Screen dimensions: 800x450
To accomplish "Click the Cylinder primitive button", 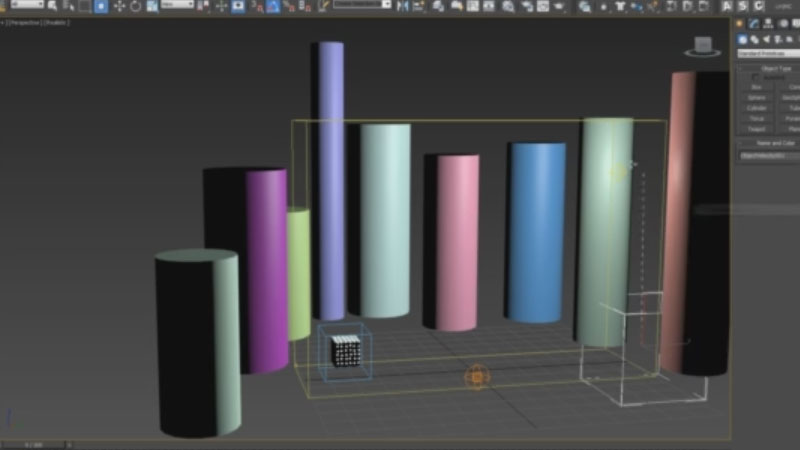I will point(757,107).
